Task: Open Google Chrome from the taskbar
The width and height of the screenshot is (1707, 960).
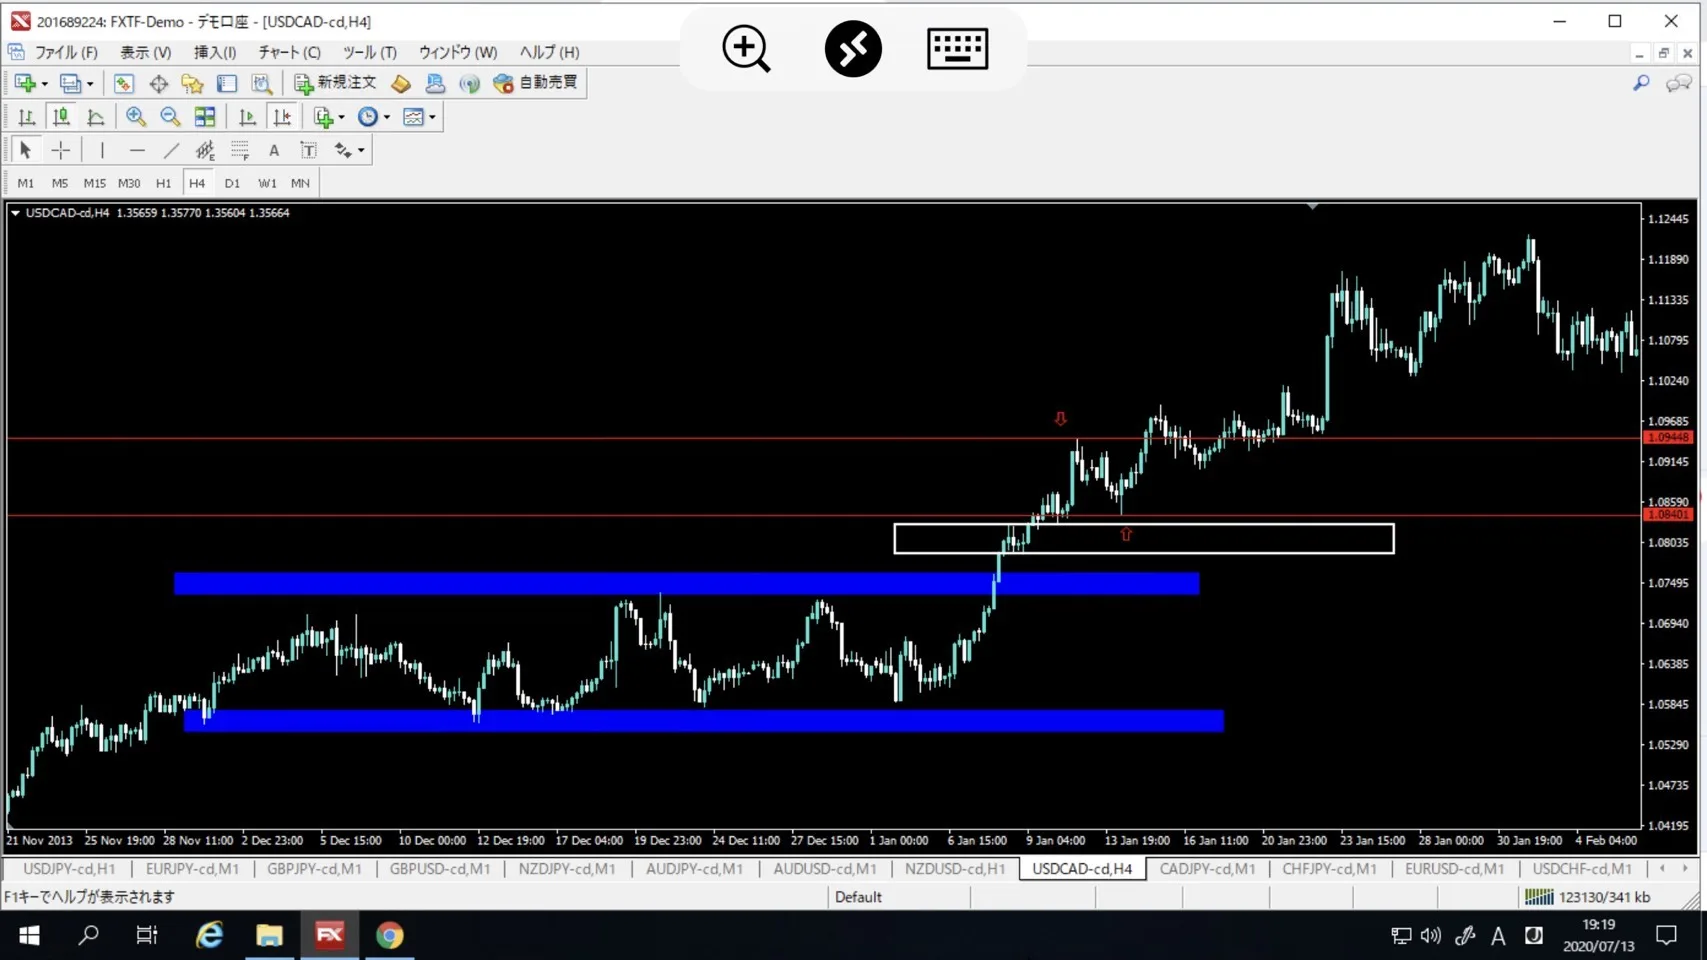Action: pos(389,935)
